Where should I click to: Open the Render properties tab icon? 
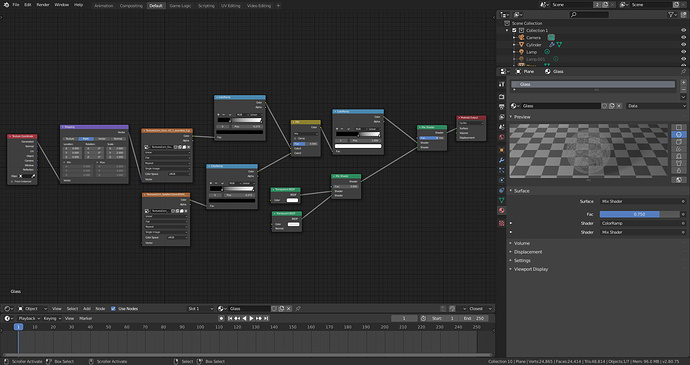pyautogui.click(x=501, y=96)
